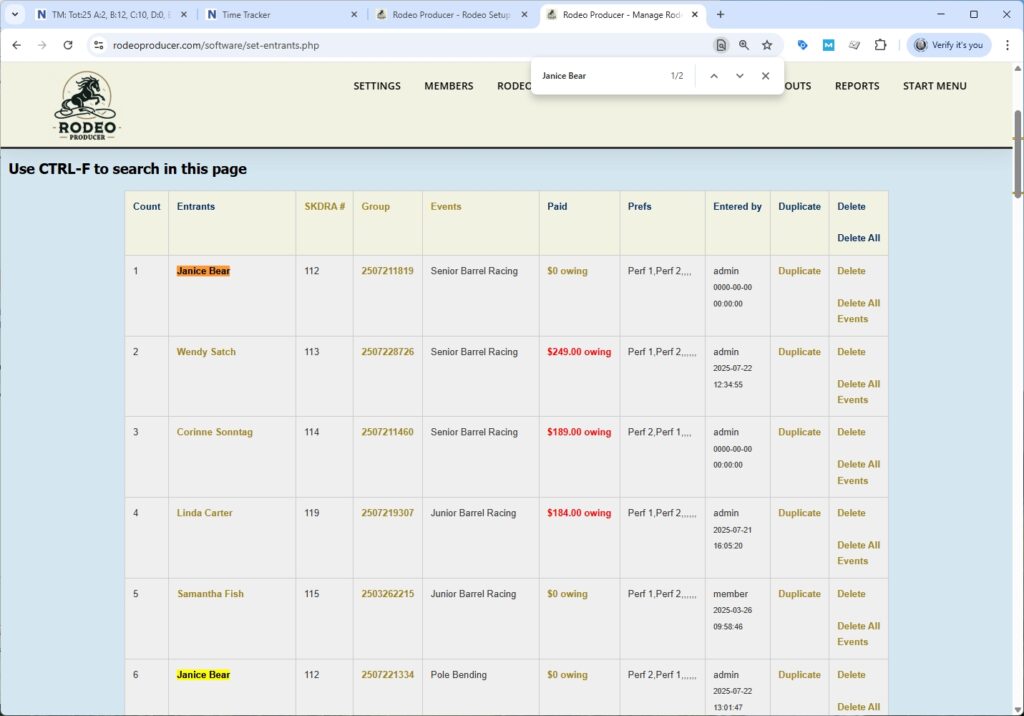This screenshot has width=1024, height=716.
Task: Reload the page with the refresh icon
Action: pyautogui.click(x=68, y=45)
